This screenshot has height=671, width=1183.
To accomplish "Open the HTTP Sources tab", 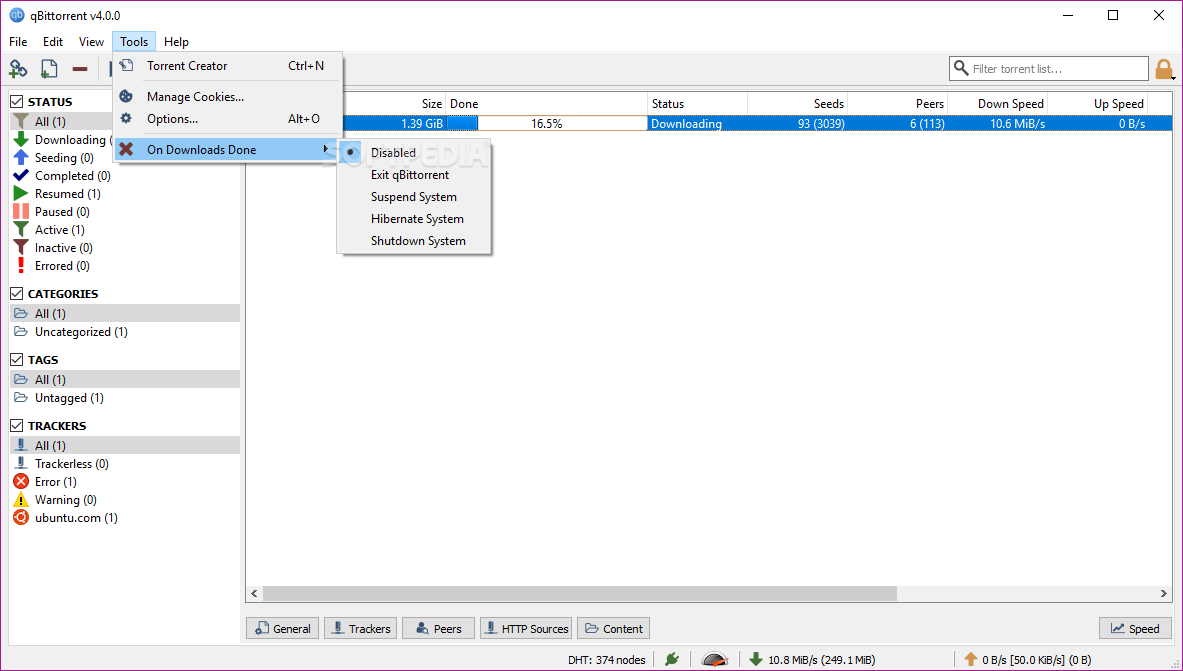I will pos(526,629).
